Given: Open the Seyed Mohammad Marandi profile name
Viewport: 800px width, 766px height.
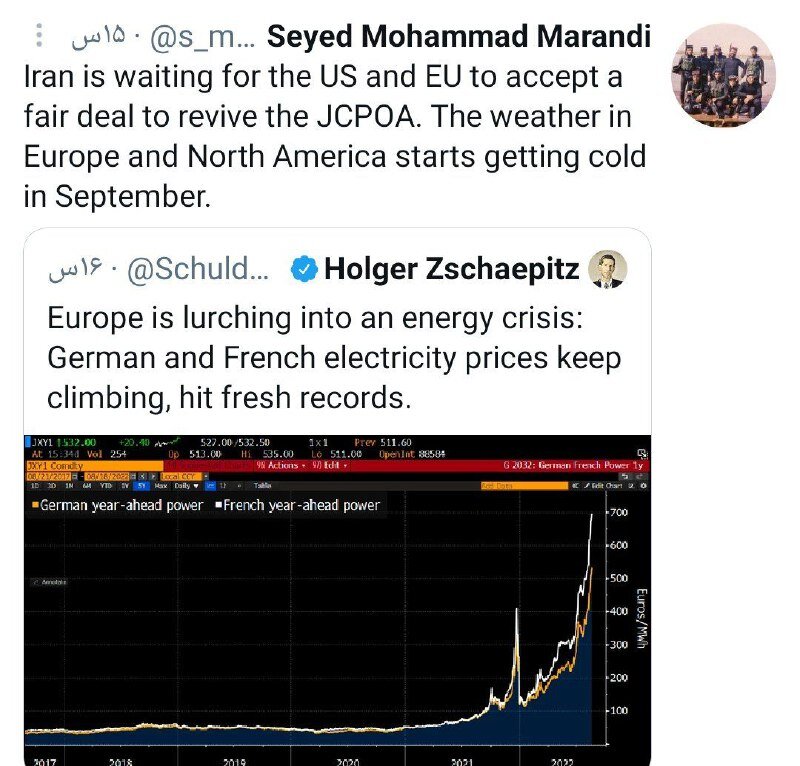Looking at the screenshot, I should (460, 37).
